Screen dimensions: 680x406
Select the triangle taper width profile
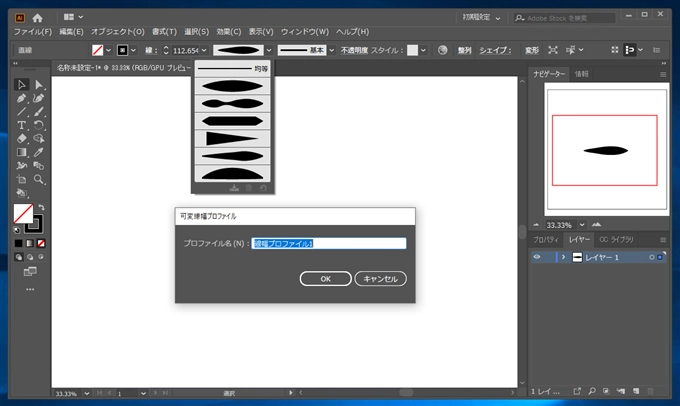pos(232,138)
